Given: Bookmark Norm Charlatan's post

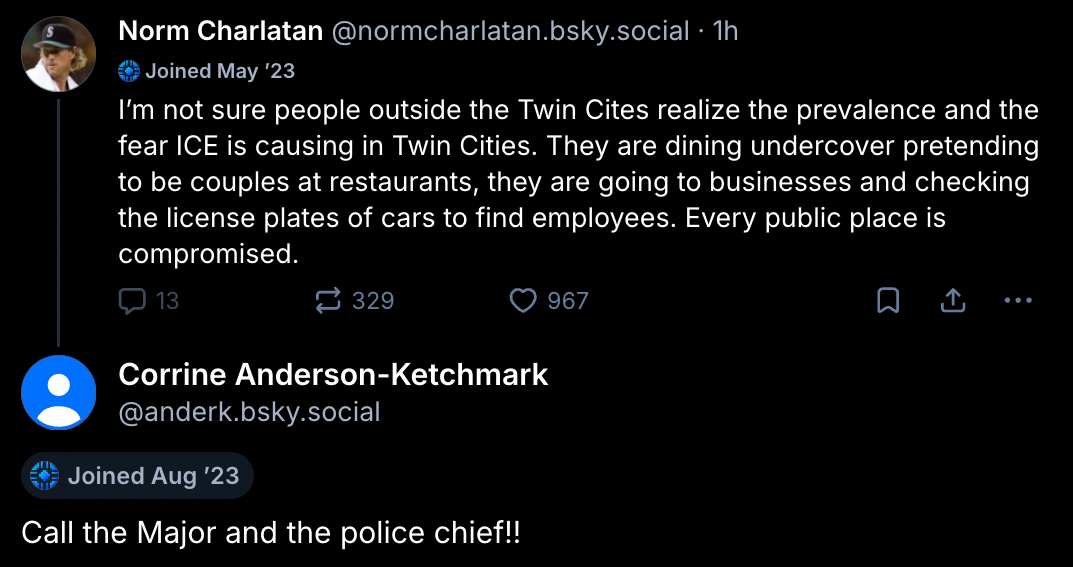Looking at the screenshot, I should [x=887, y=300].
